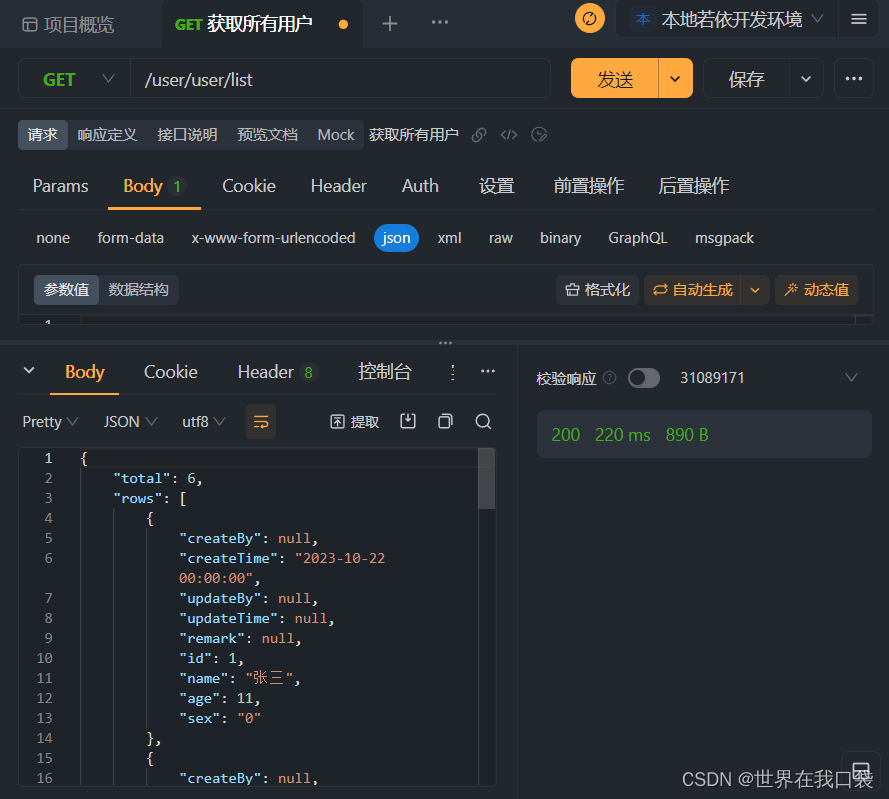This screenshot has height=799, width=889.
Task: Select the GraphQL body type
Action: tap(638, 238)
